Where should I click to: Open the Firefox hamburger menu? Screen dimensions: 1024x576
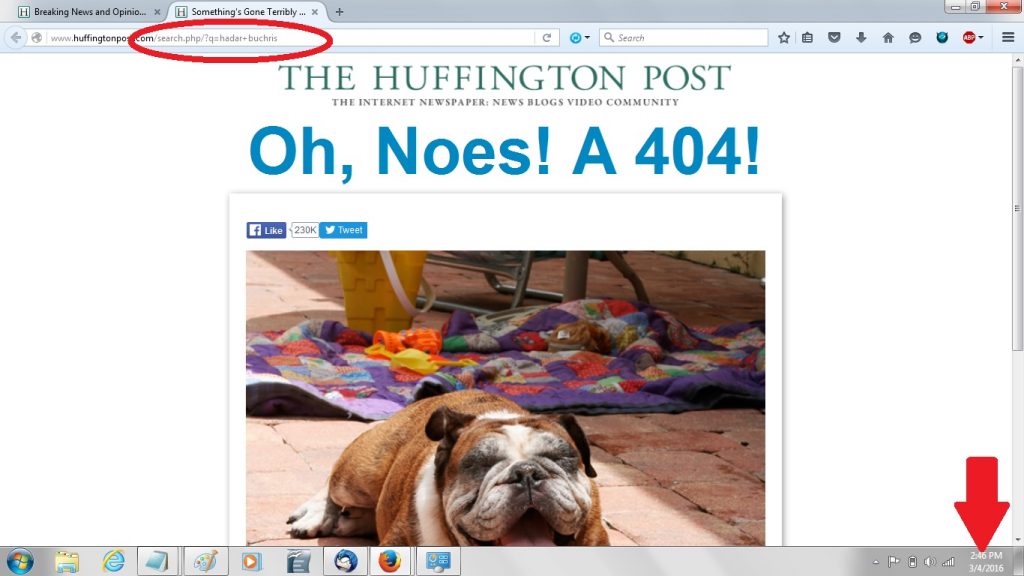1008,38
